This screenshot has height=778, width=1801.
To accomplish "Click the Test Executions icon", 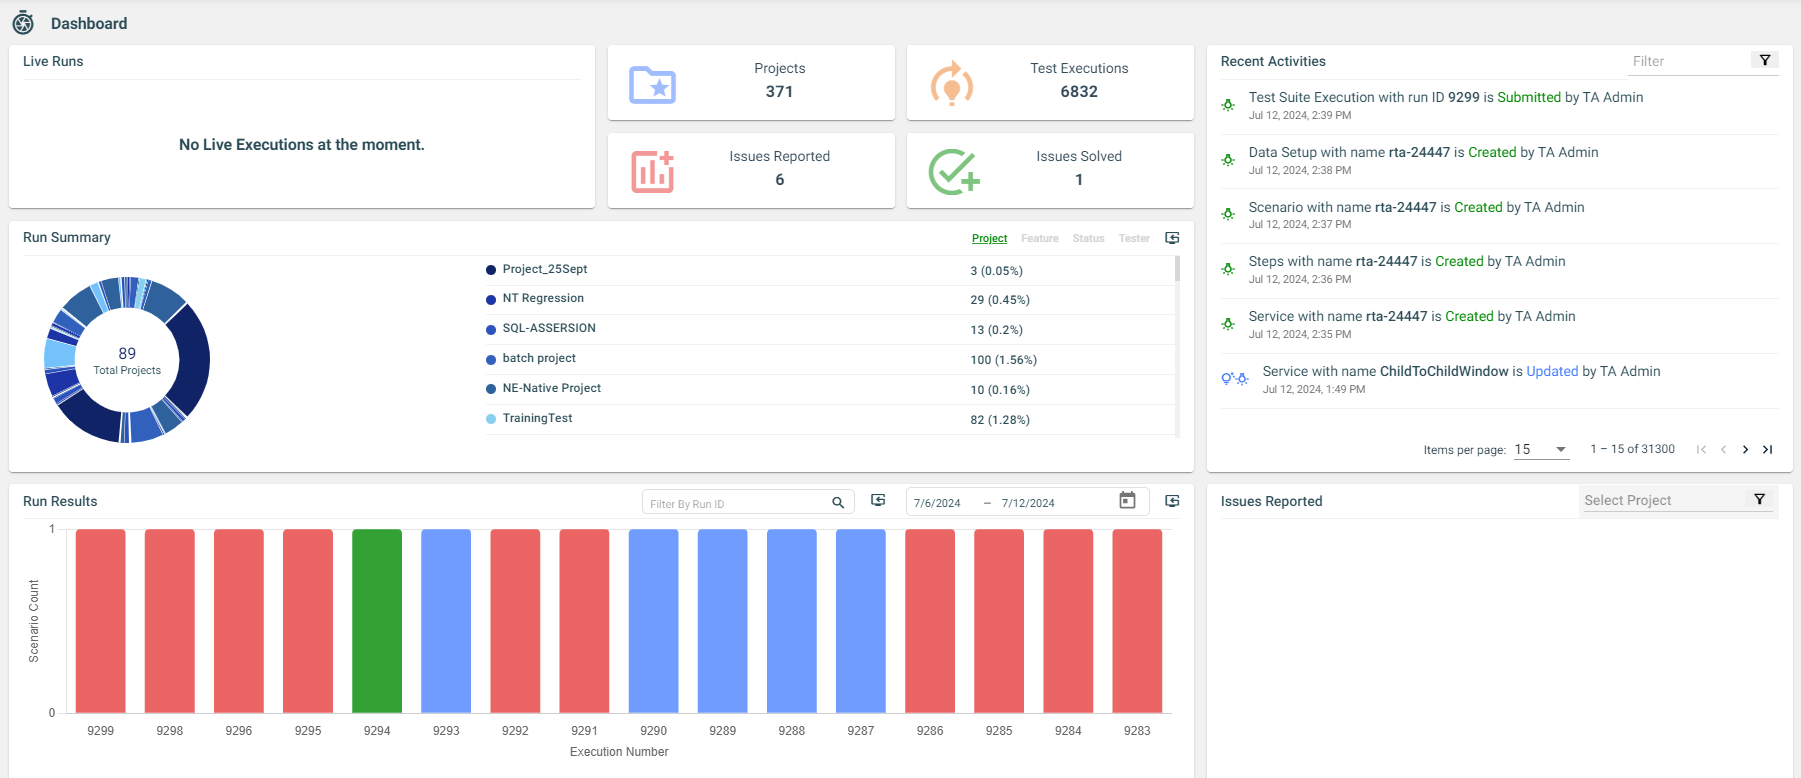I will pos(951,84).
